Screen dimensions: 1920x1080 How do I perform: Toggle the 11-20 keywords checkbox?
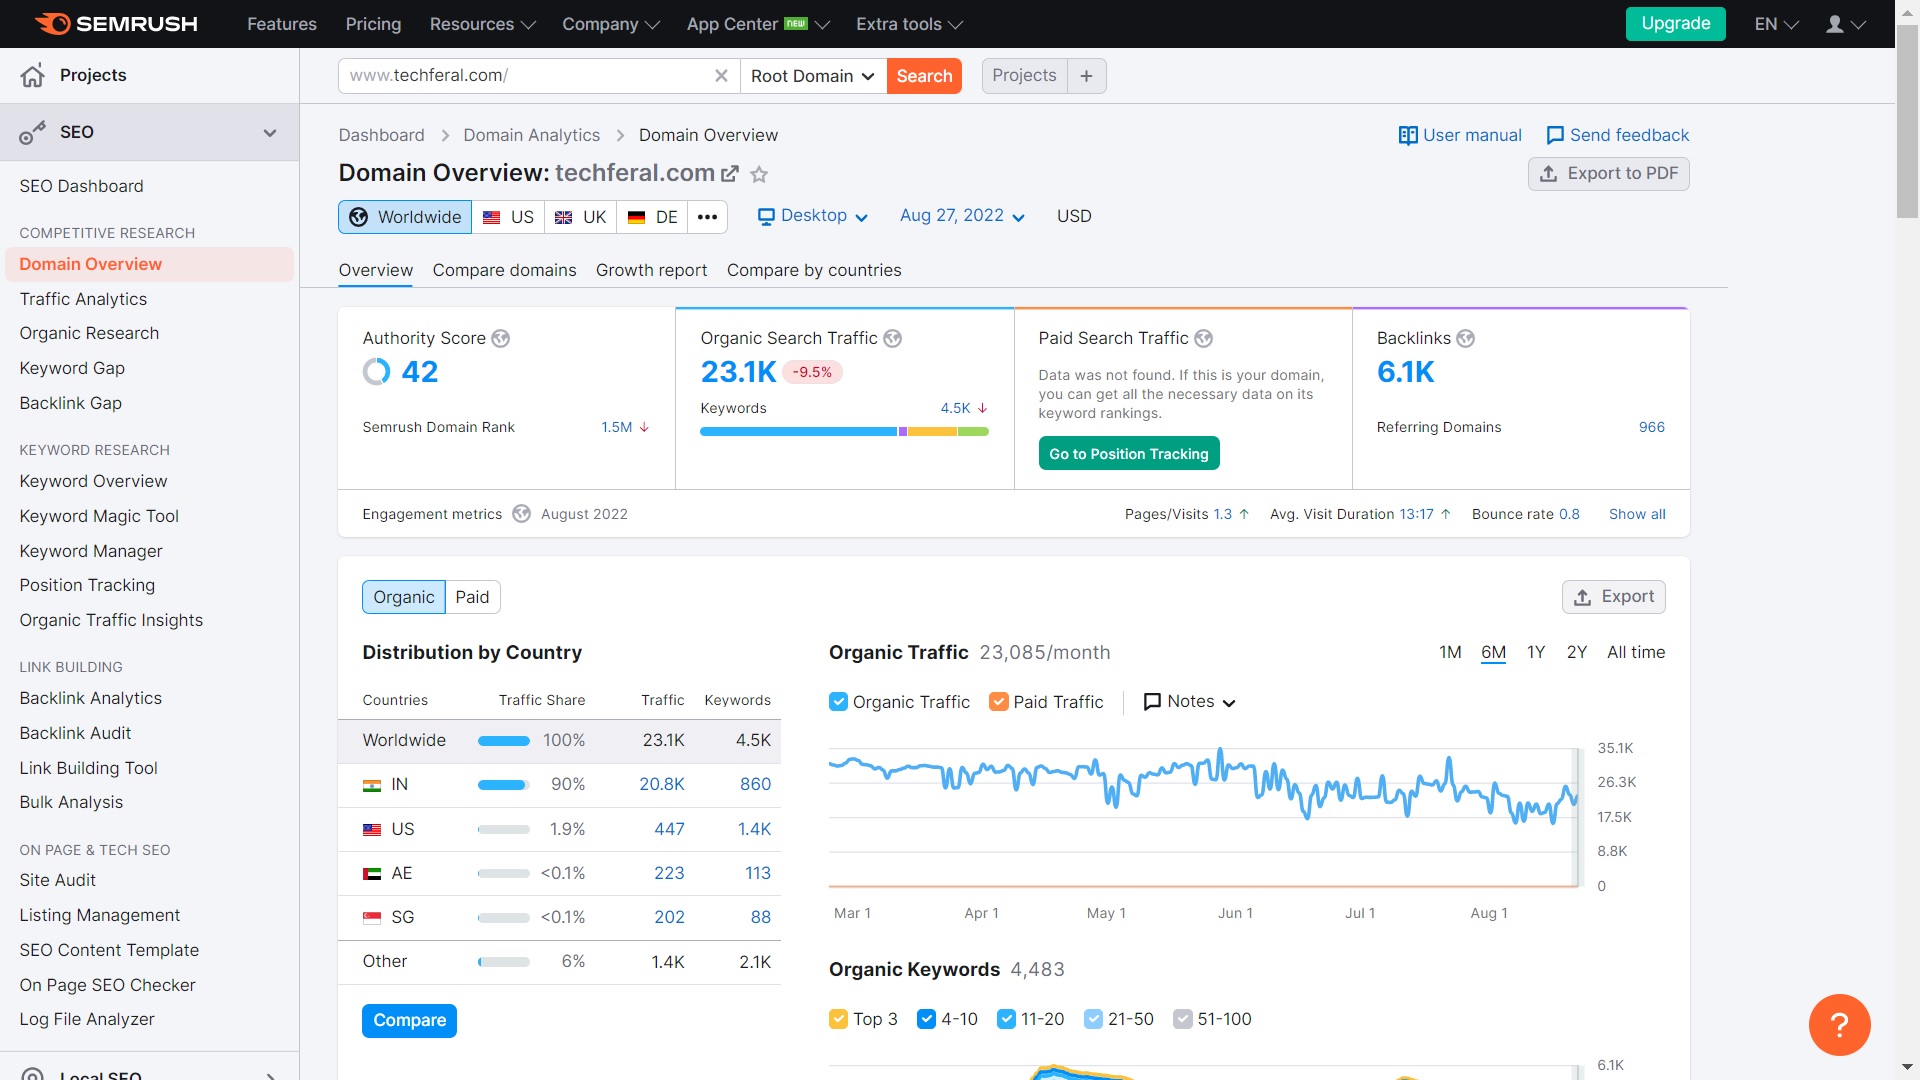[x=1006, y=1019]
